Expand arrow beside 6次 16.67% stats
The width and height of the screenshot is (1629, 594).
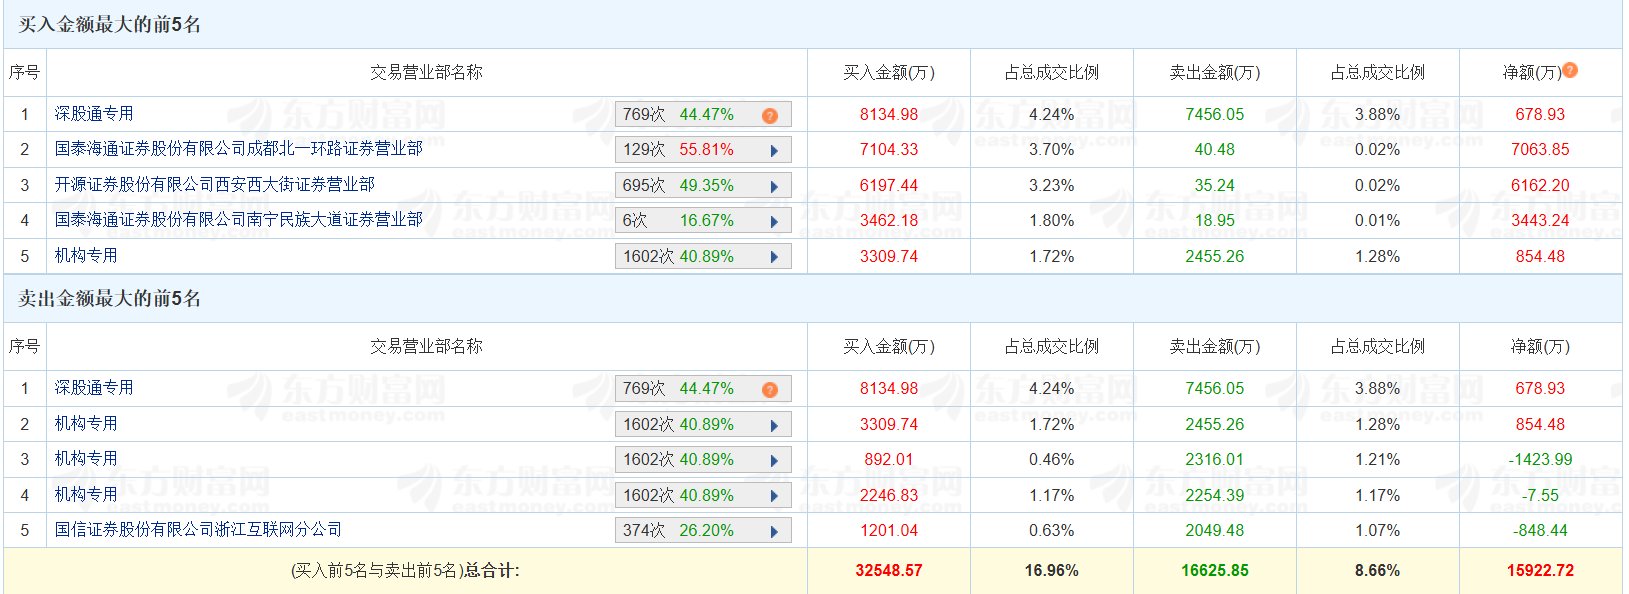pos(774,222)
